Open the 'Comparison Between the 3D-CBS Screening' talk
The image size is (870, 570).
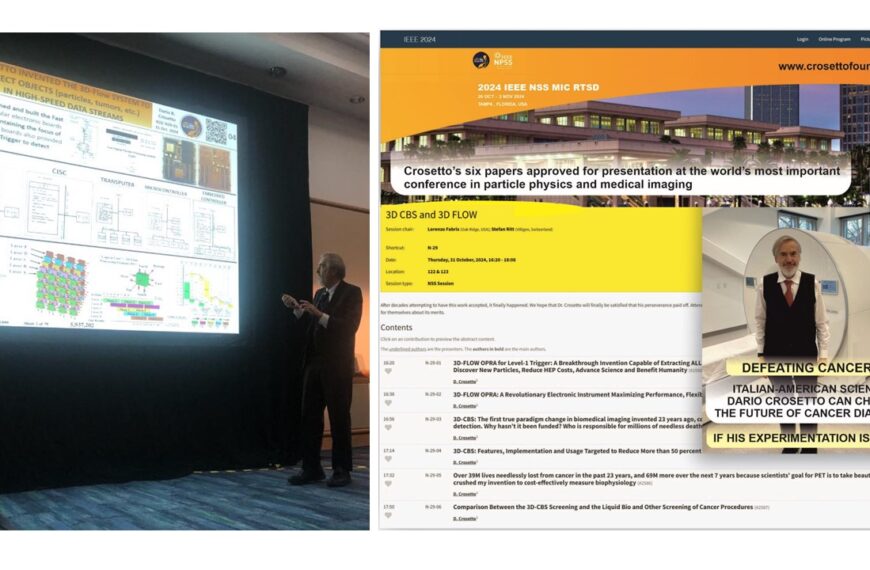[603, 507]
